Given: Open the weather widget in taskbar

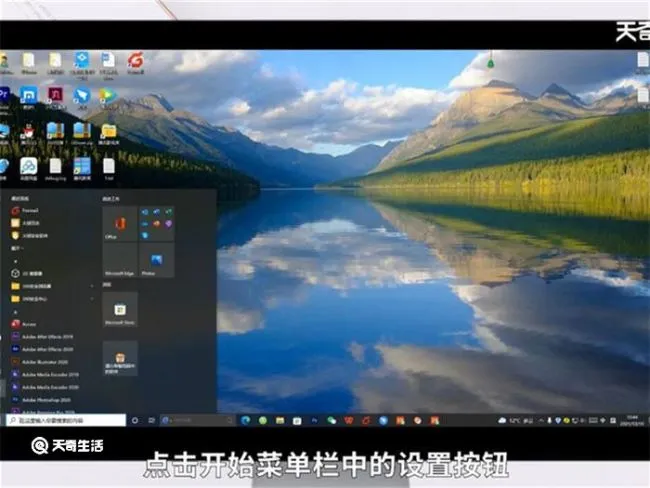Looking at the screenshot, I should pyautogui.click(x=516, y=420).
